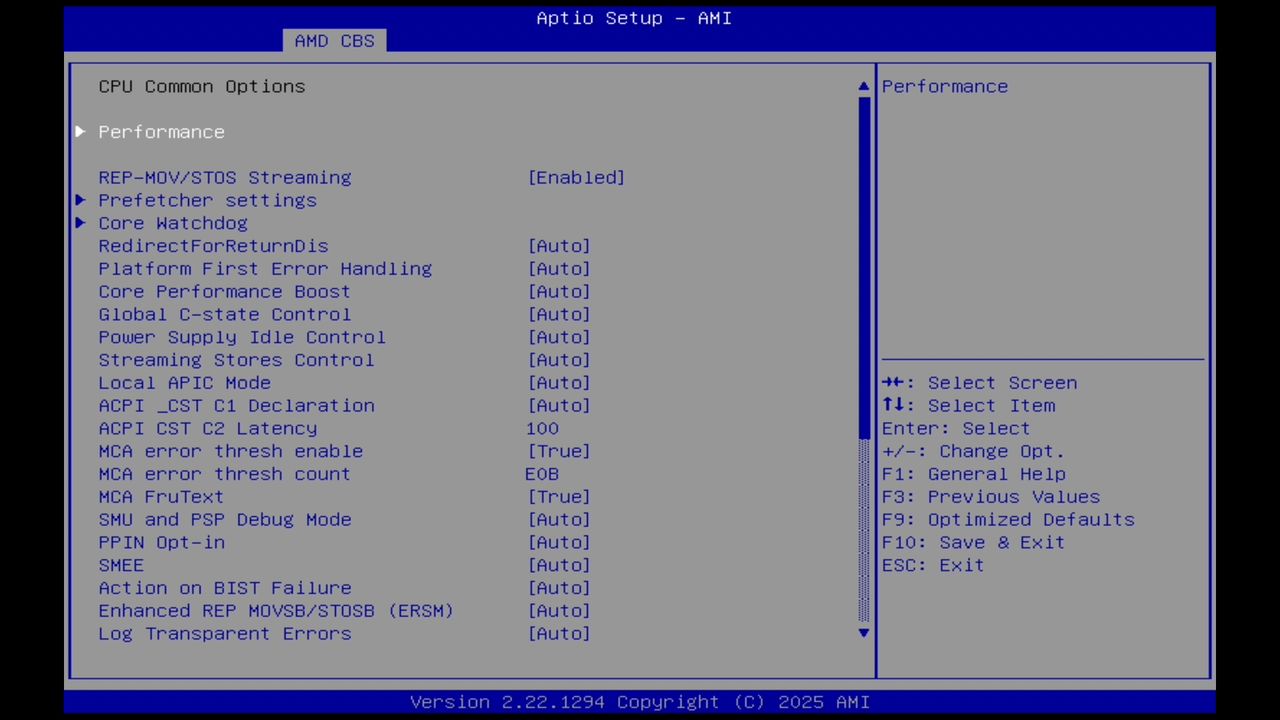Open Core Watchdog options
This screenshot has height=720, width=1280.
pos(172,223)
